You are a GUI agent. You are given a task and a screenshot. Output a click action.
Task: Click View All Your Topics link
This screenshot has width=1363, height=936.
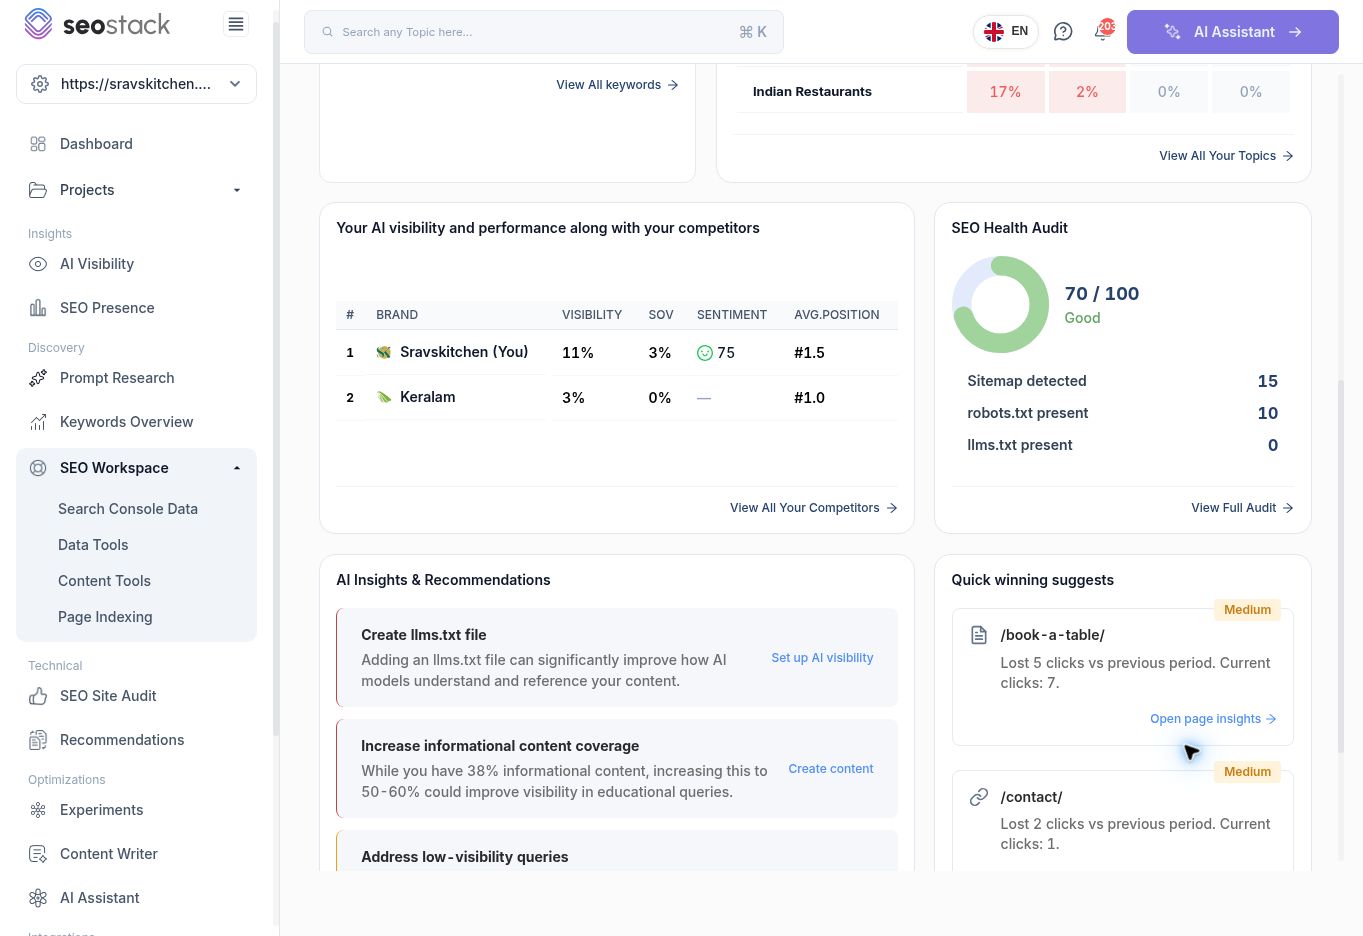pos(1226,156)
